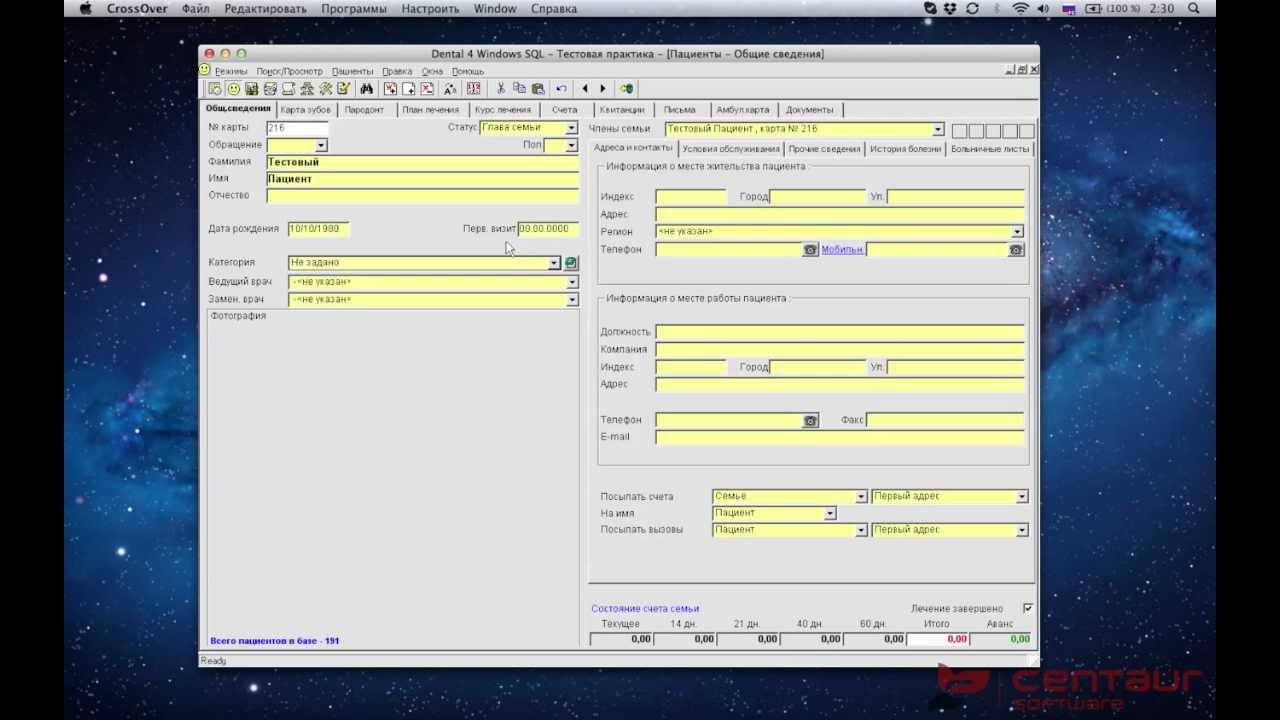Screen dimensions: 1280x720
Task: Switch to the Амбул.карта tab
Action: 742,110
